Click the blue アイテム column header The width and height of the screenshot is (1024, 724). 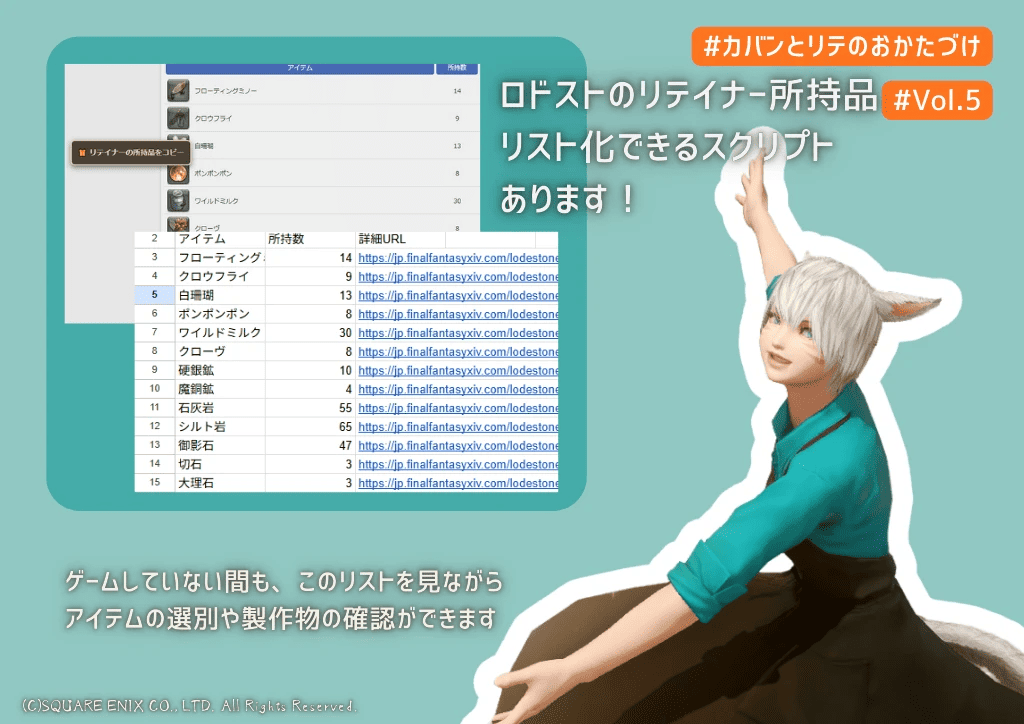coord(299,68)
